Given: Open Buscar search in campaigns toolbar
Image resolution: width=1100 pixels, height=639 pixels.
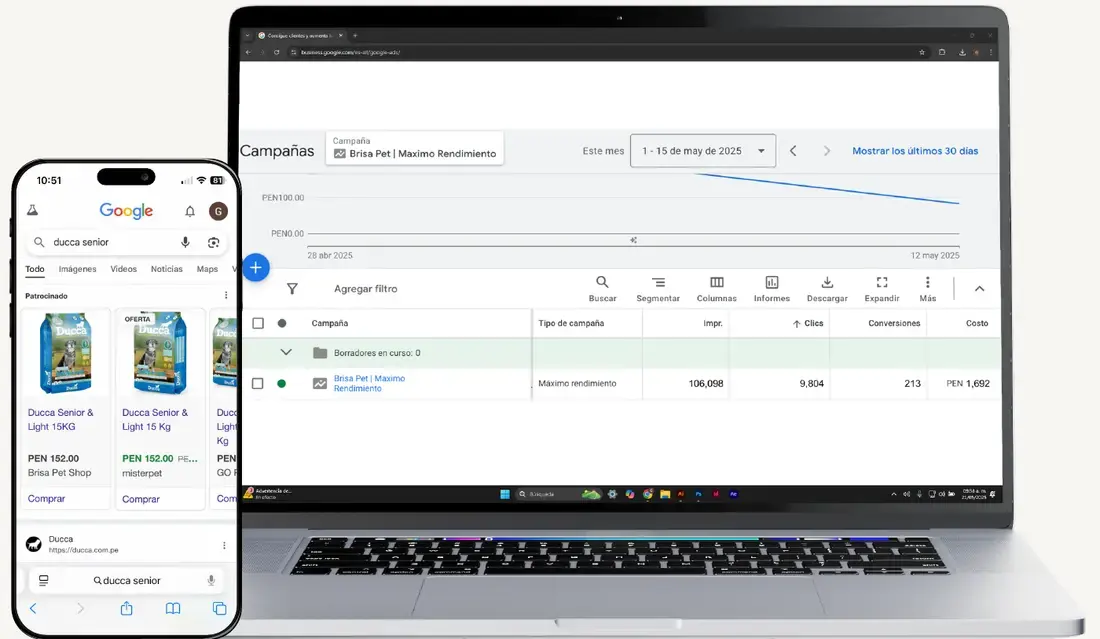Looking at the screenshot, I should point(602,288).
